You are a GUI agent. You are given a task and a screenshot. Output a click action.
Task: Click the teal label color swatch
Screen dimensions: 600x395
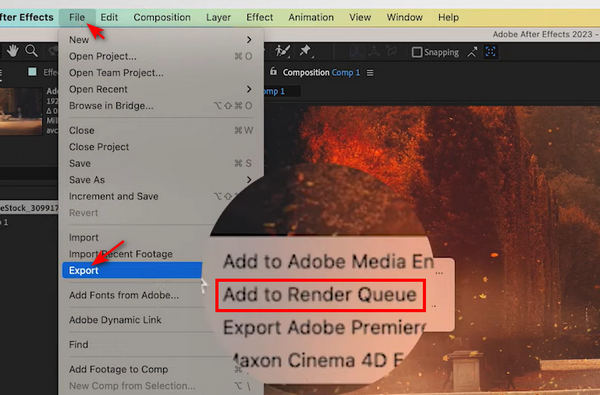point(33,72)
